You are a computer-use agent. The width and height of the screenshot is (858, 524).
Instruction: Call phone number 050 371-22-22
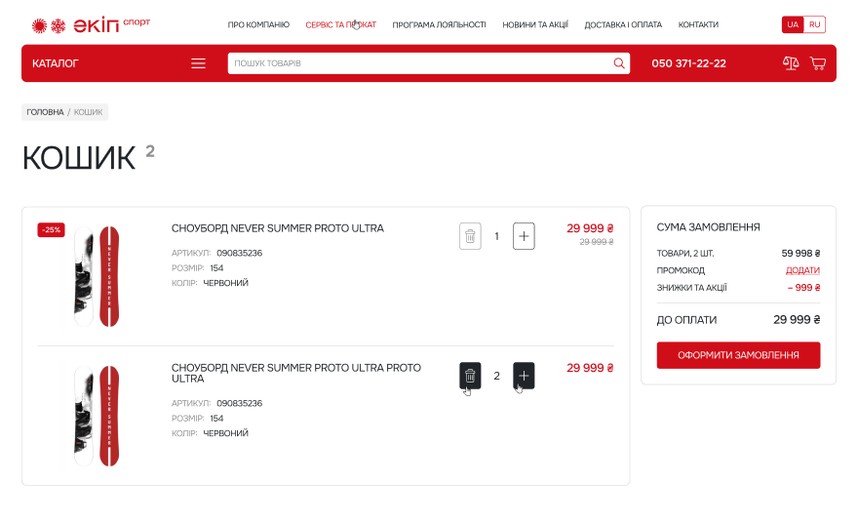coord(688,63)
